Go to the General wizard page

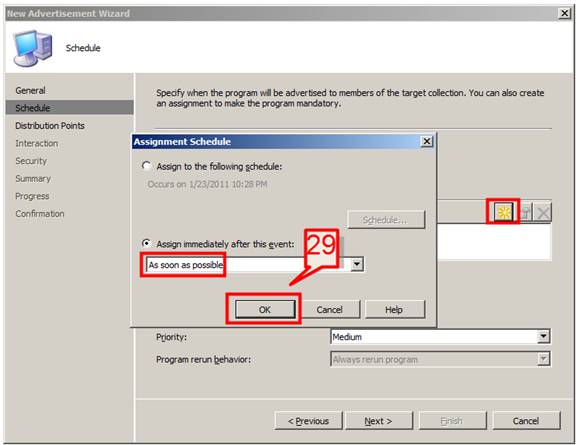30,90
